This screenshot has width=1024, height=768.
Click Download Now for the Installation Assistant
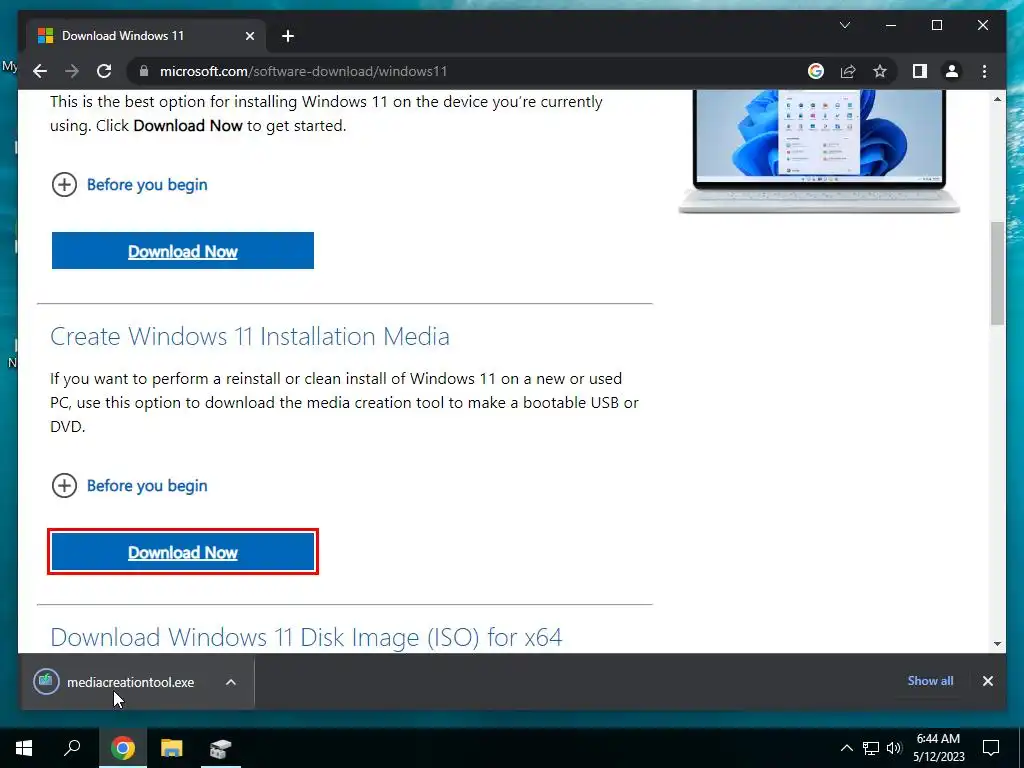point(183,251)
